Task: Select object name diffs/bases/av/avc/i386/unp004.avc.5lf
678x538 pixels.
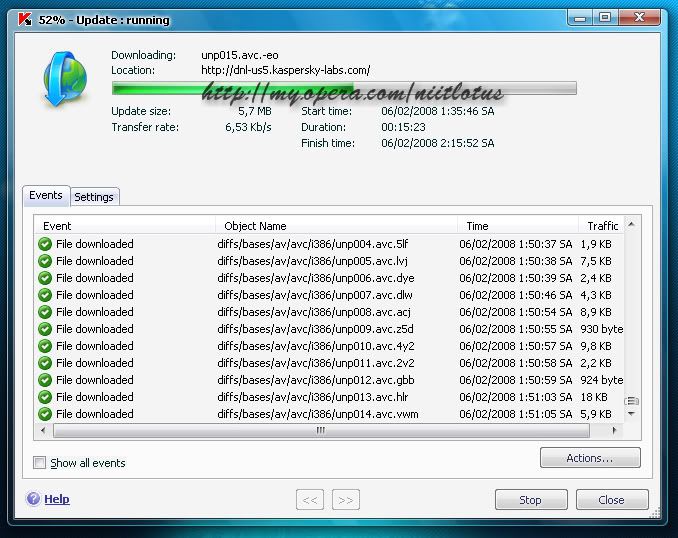Action: tap(313, 244)
